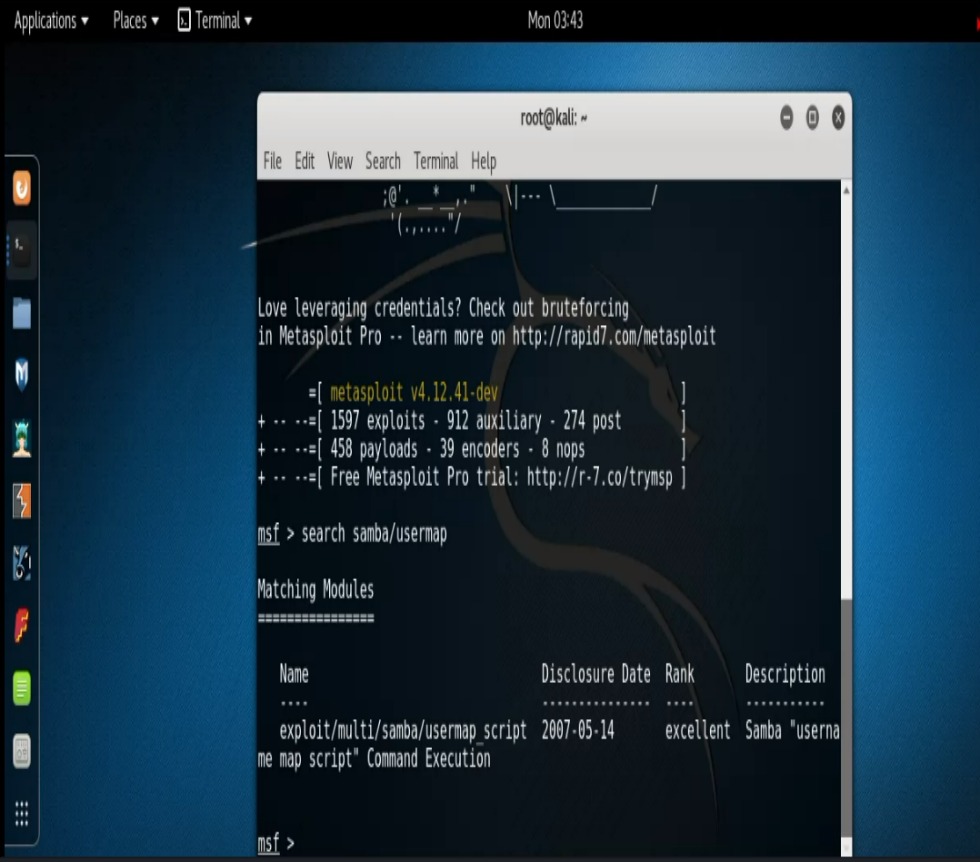The width and height of the screenshot is (980, 862).
Task: Maximize the root@kali terminal window
Action: coord(812,118)
